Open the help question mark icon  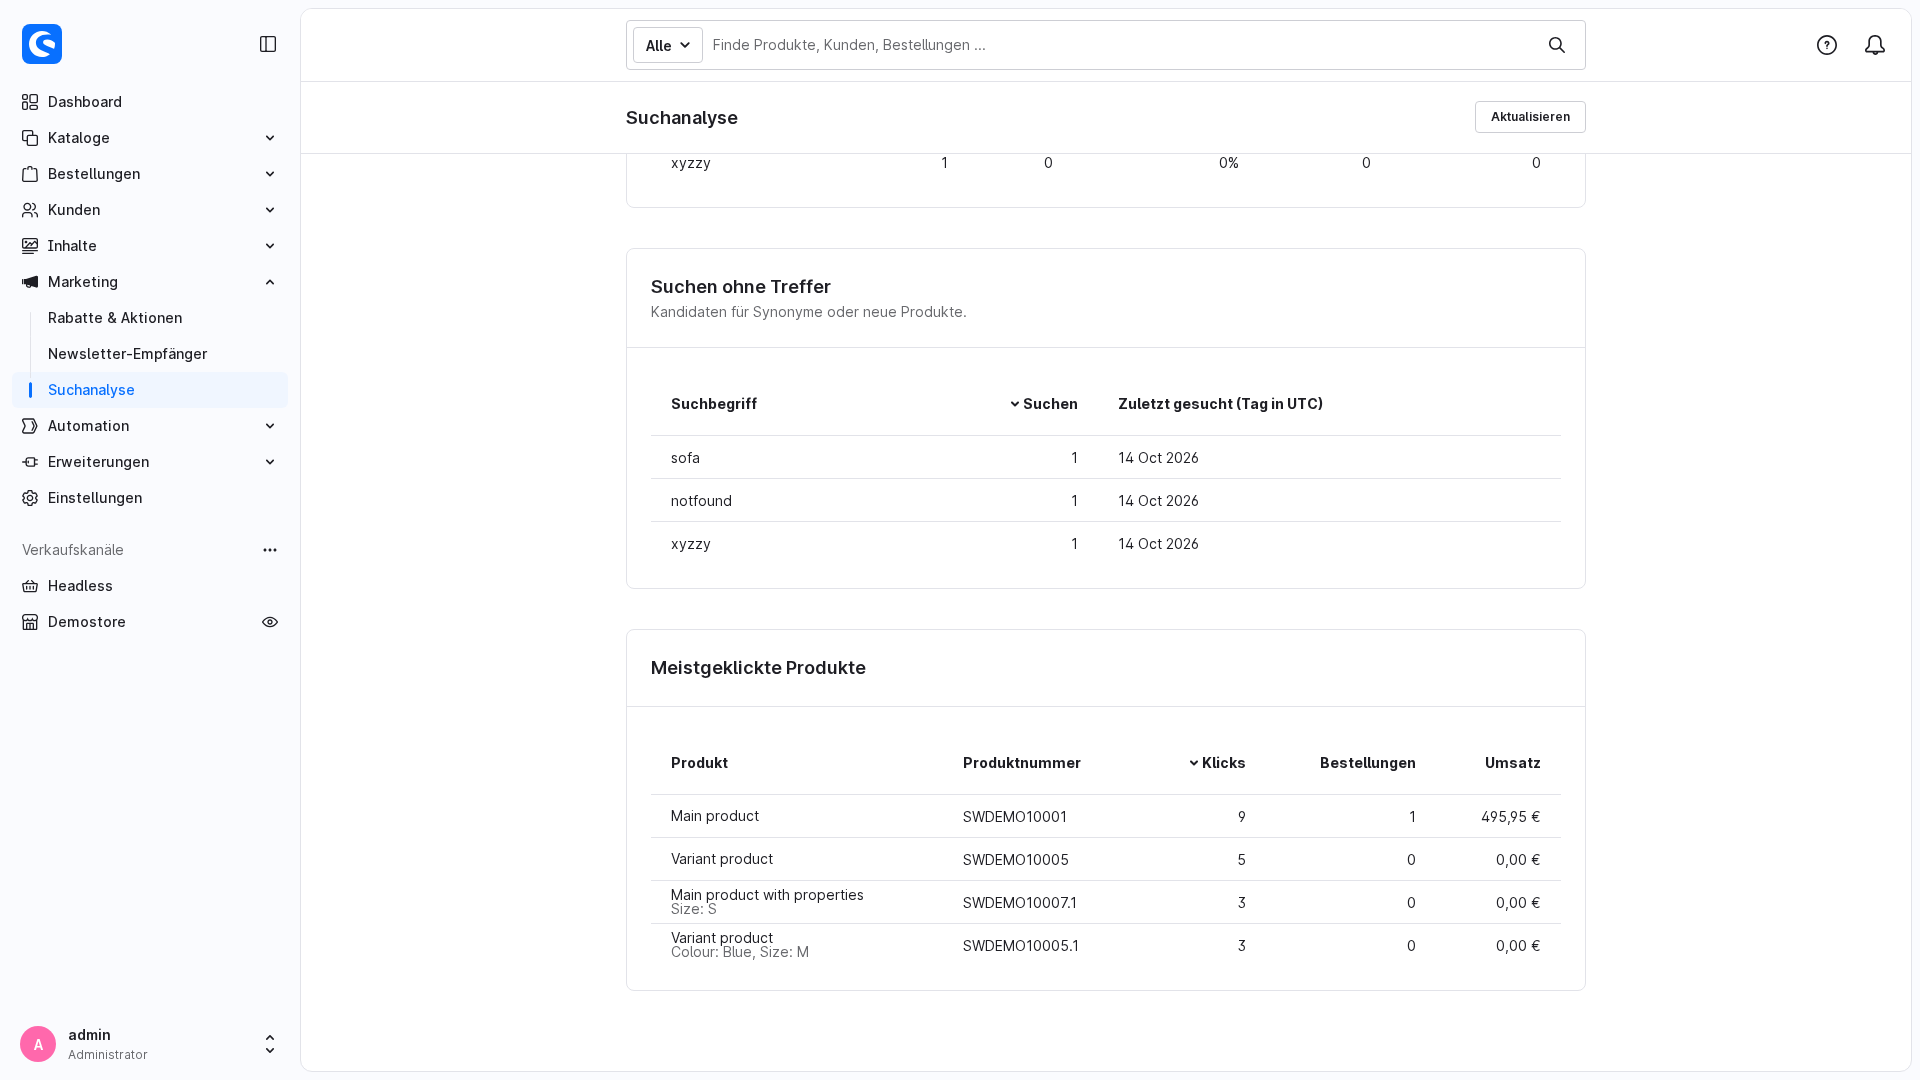(1827, 45)
